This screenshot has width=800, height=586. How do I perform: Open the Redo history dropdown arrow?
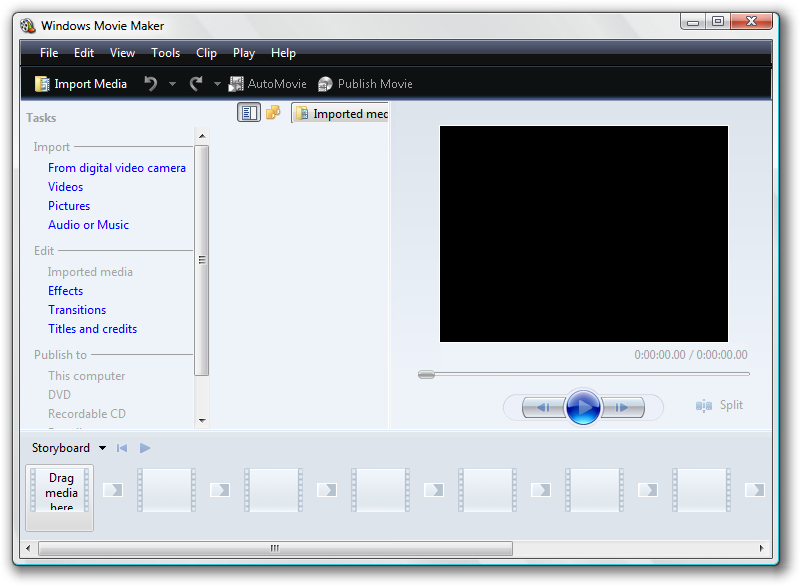(216, 83)
